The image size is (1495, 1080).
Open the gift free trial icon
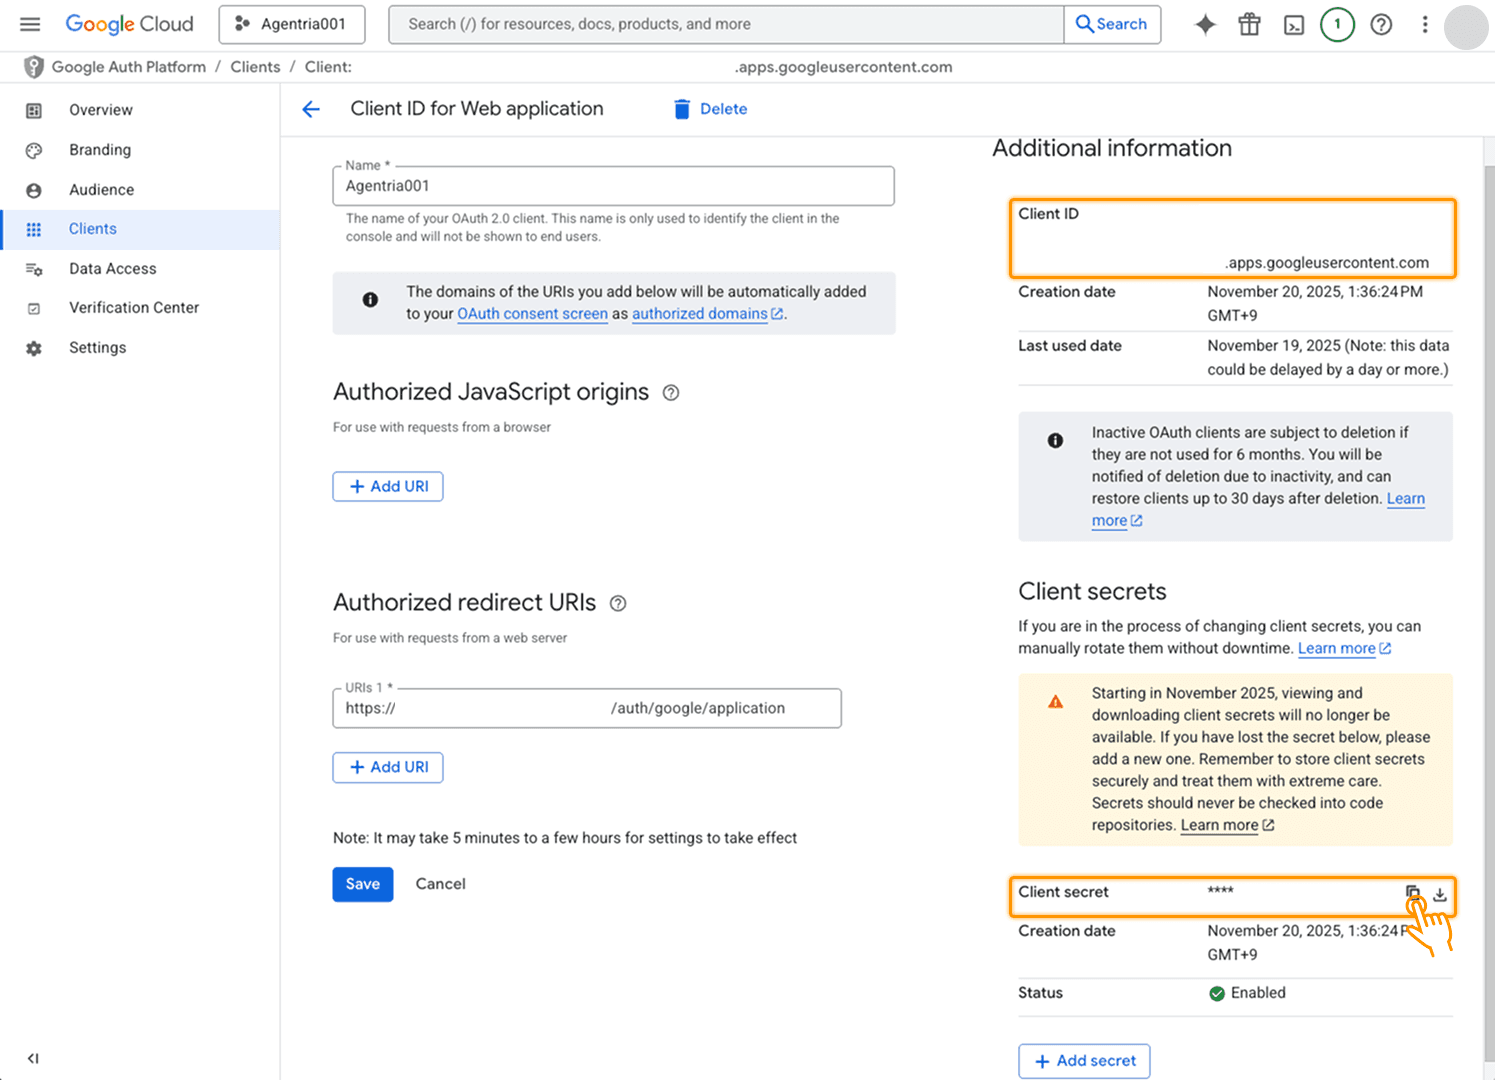coord(1250,24)
